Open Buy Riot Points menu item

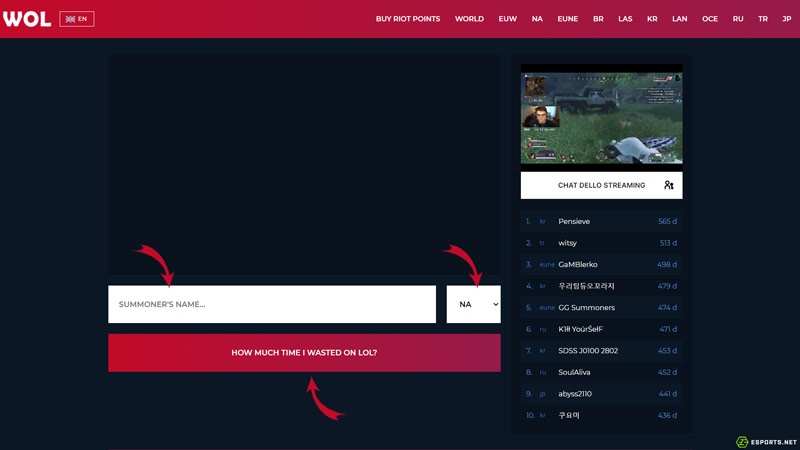click(x=407, y=19)
